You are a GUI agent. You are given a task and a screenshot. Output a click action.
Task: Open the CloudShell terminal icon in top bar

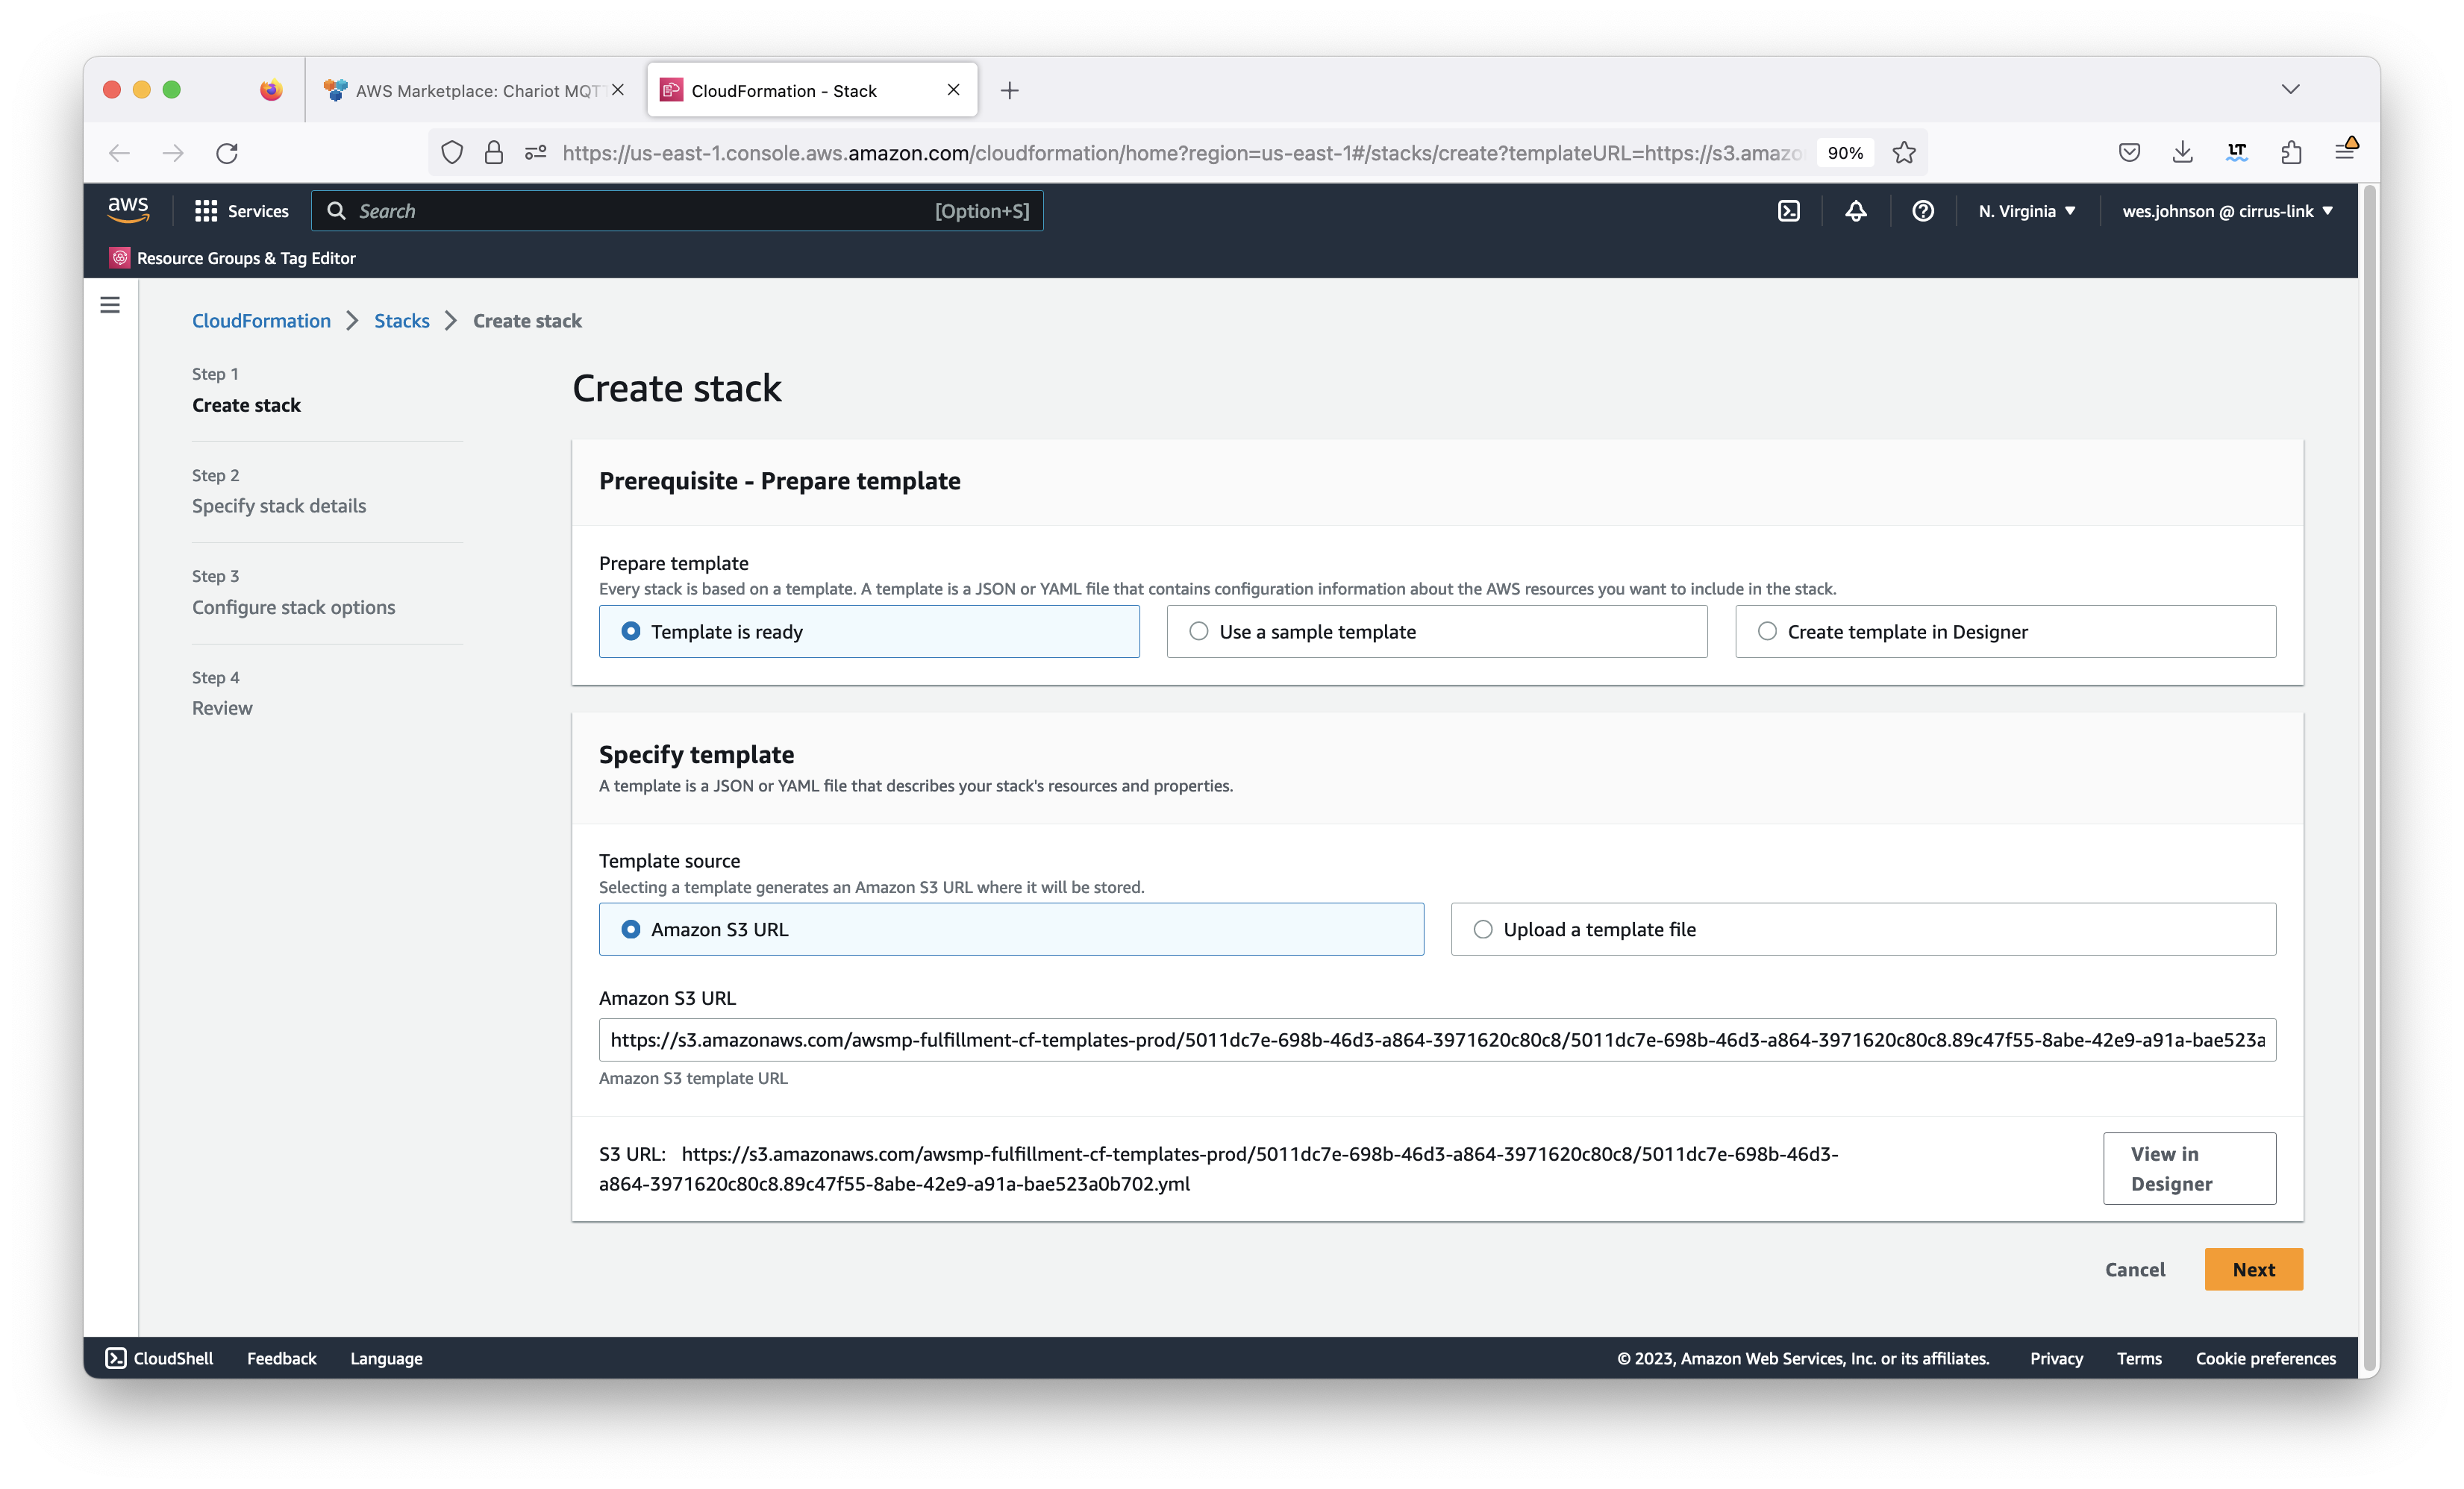(x=1789, y=211)
